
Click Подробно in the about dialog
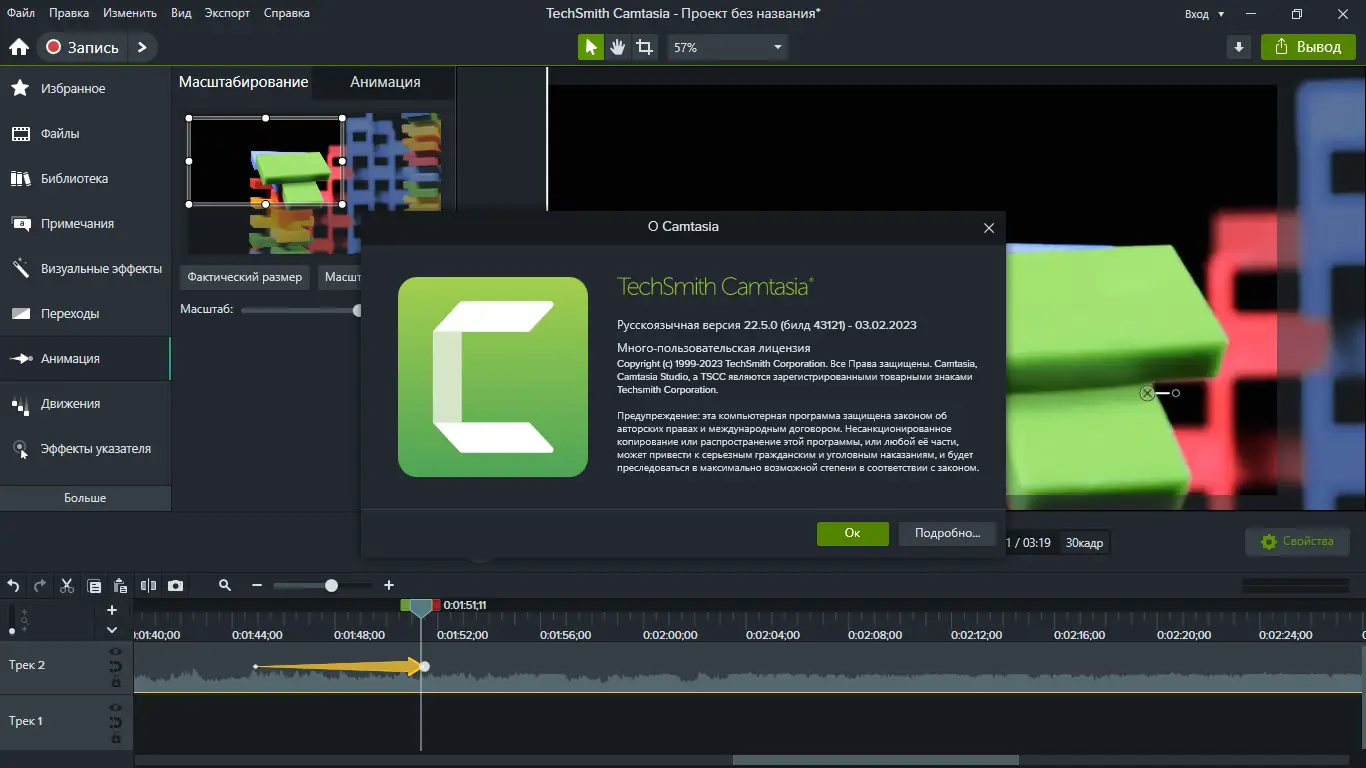(x=946, y=533)
